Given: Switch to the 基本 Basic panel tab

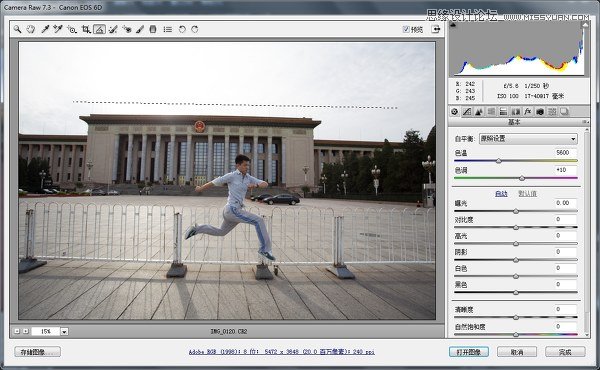Looking at the screenshot, I should coord(454,111).
